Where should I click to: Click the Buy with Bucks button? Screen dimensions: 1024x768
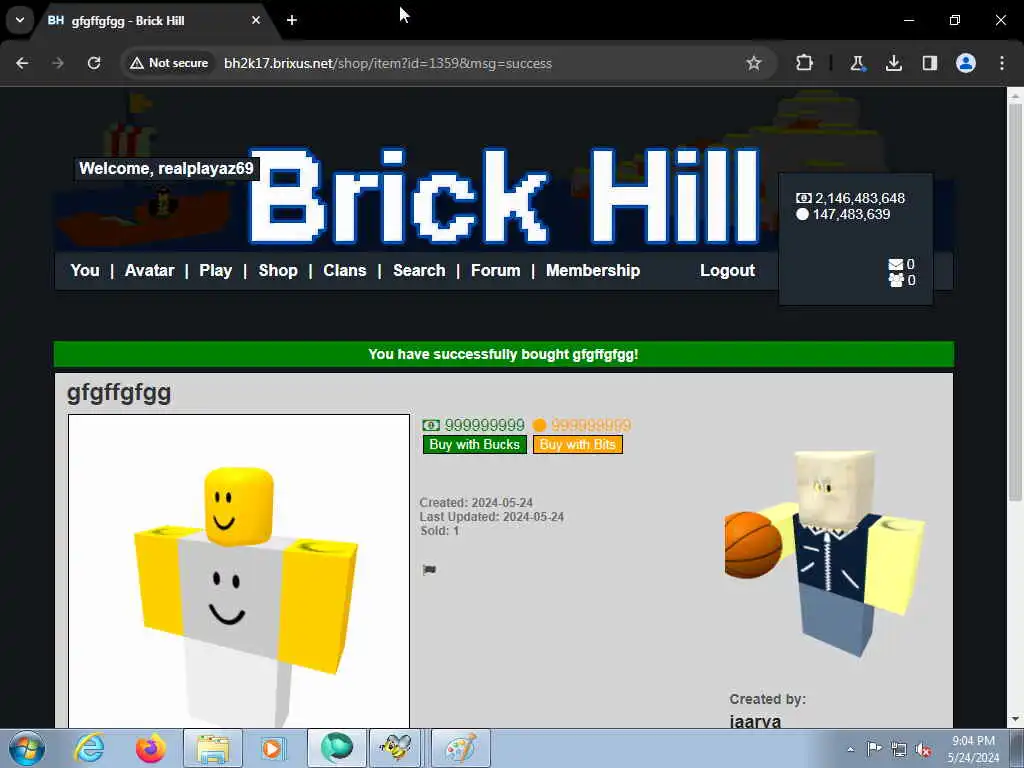475,445
